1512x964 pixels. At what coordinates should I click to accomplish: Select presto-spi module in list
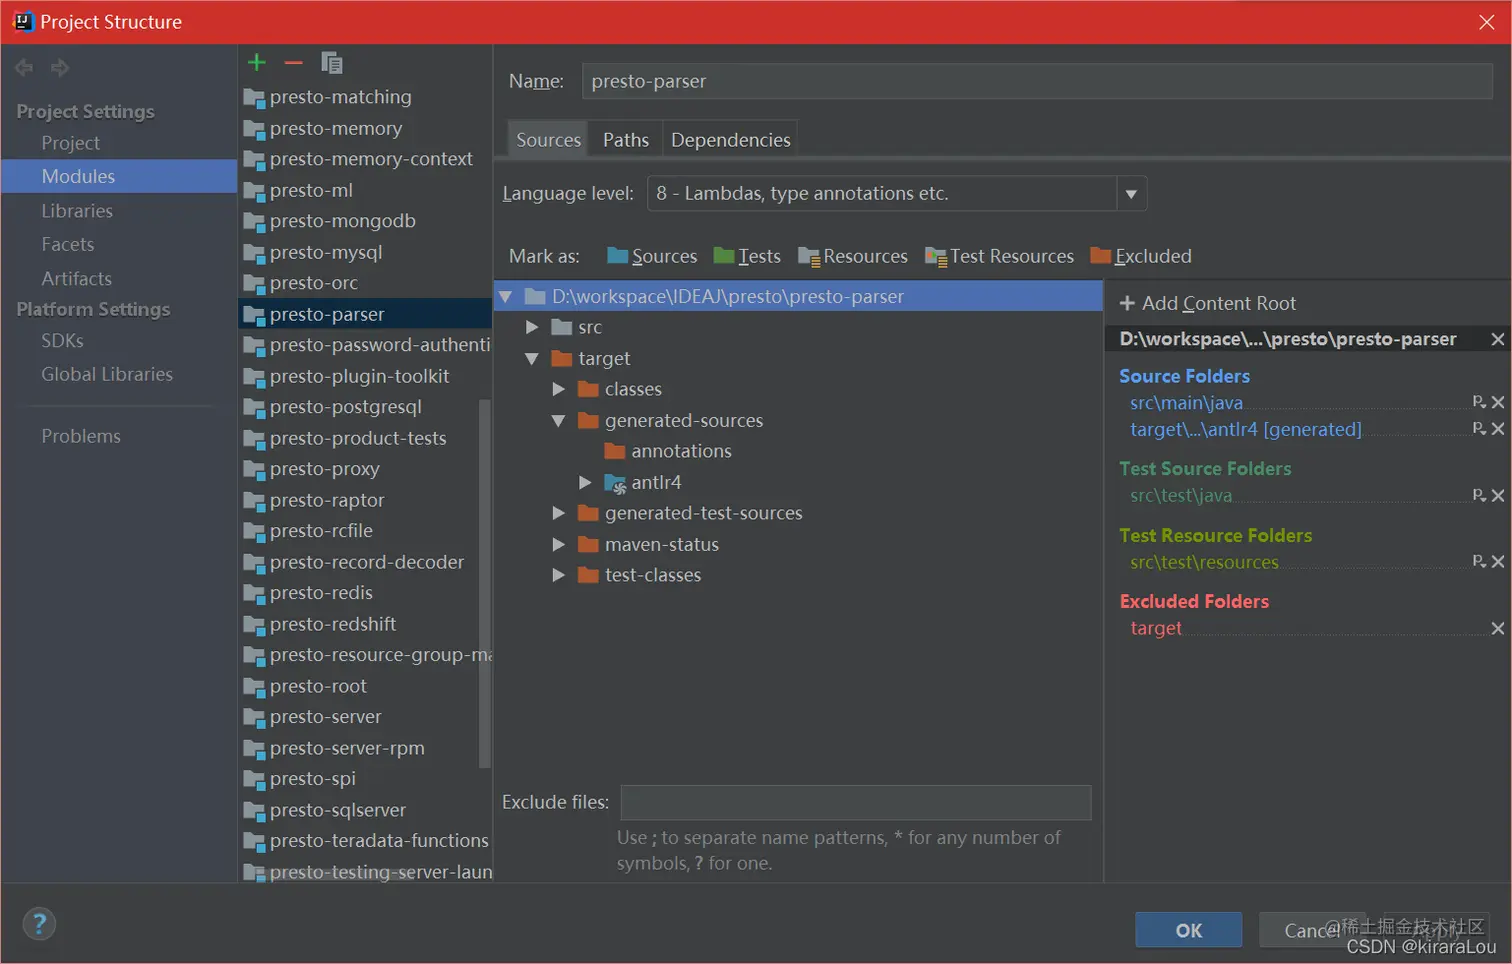point(312,779)
